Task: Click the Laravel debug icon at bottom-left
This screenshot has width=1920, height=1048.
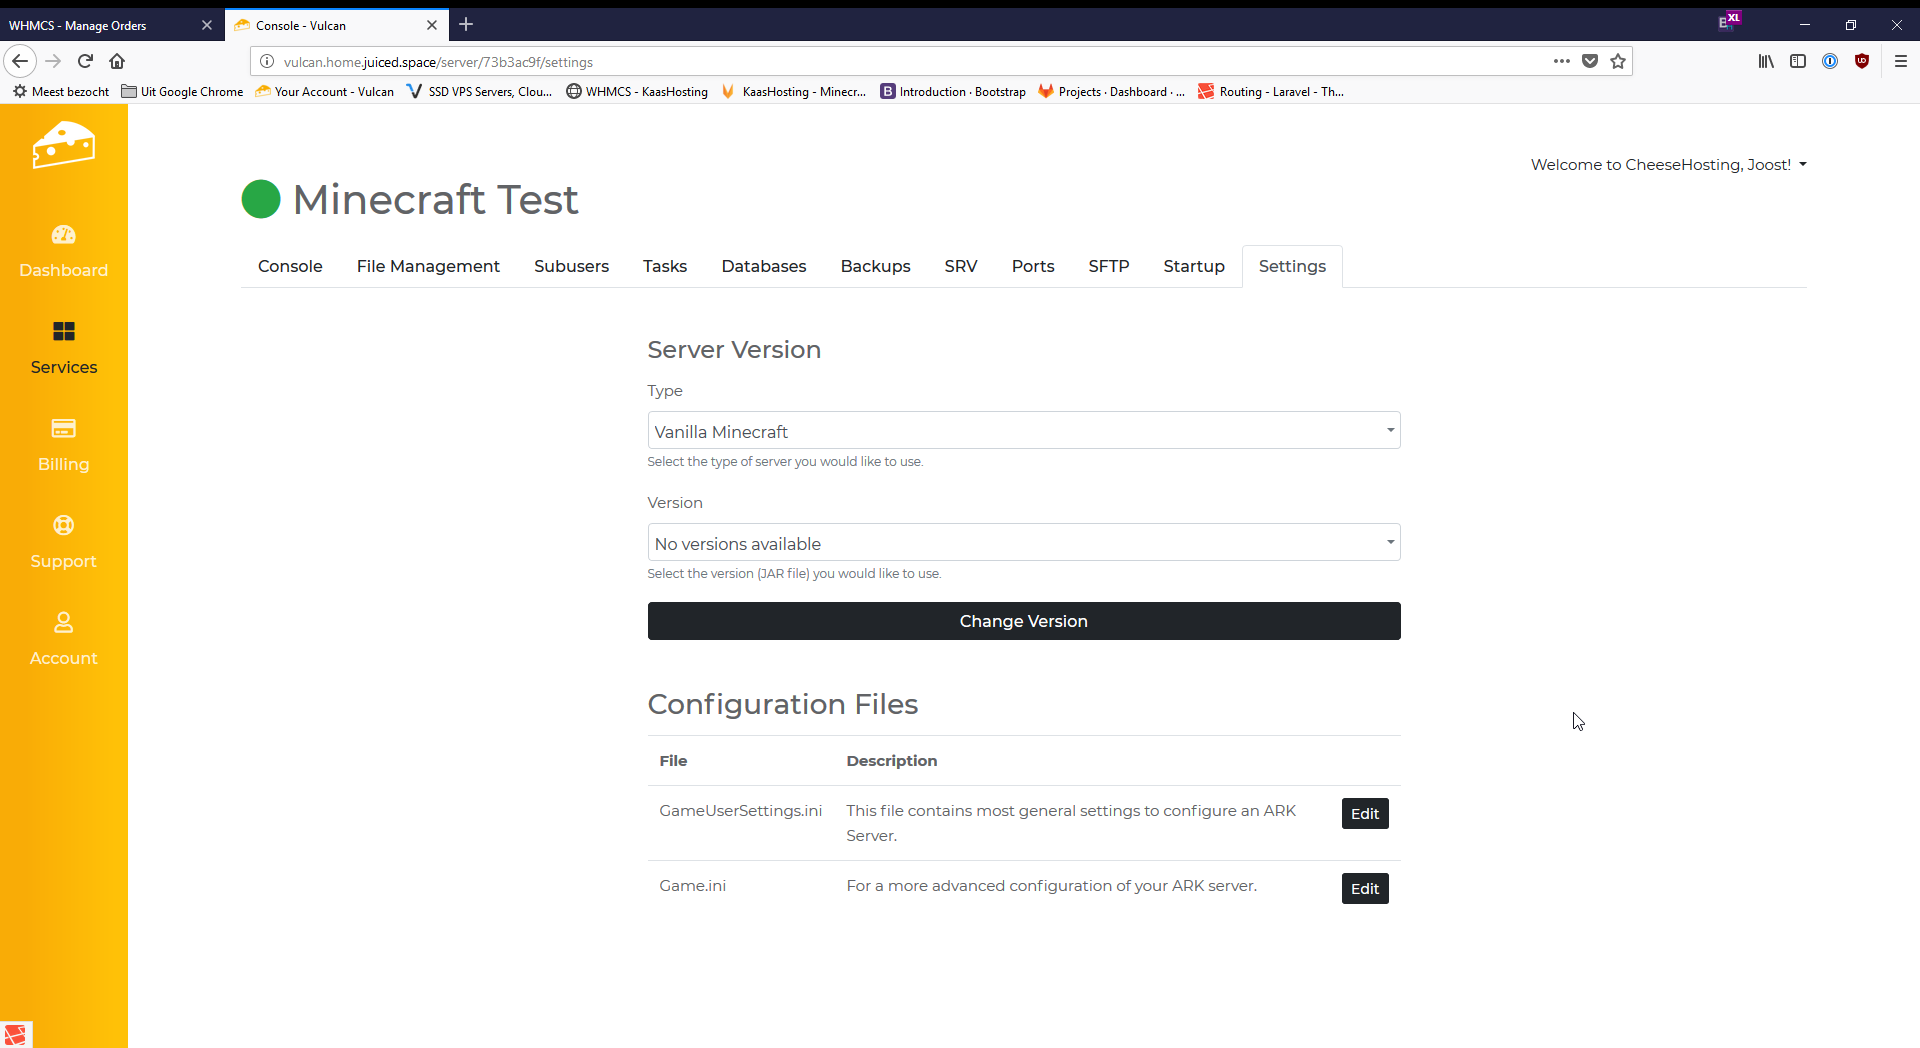Action: [x=16, y=1034]
